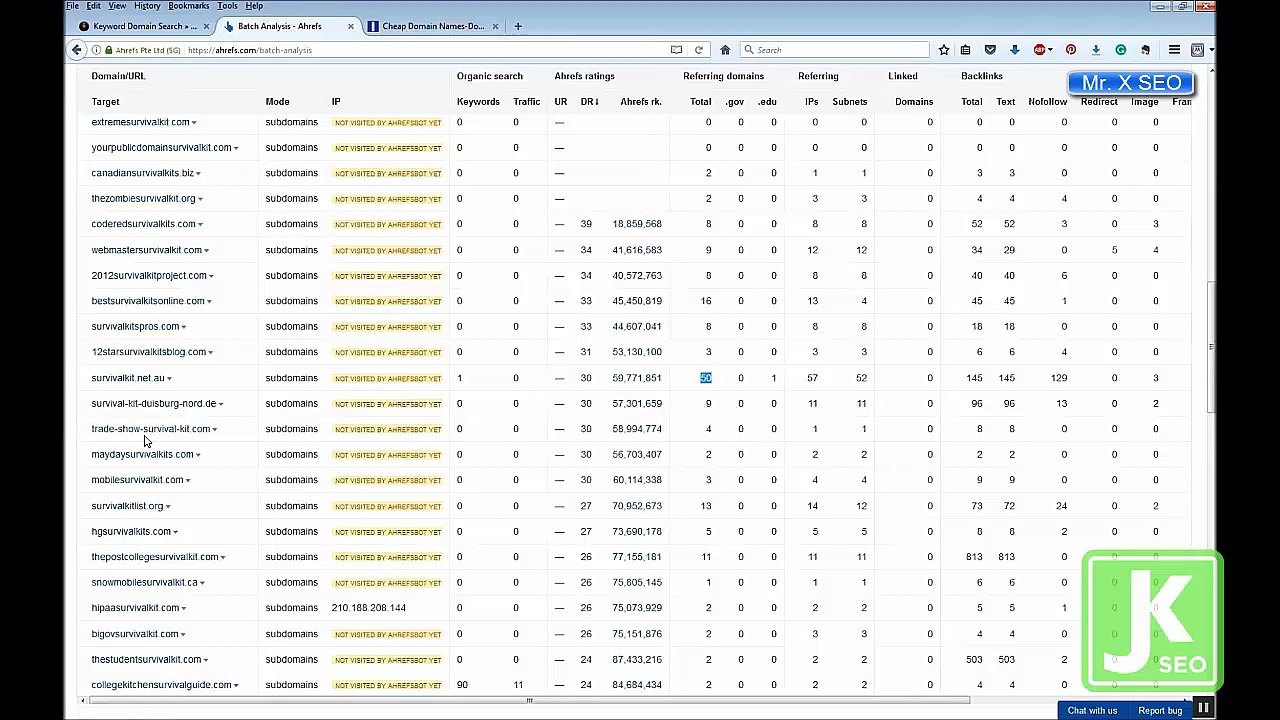The height and width of the screenshot is (720, 1280).
Task: Open the Grammarly extension icon
Action: (1121, 50)
